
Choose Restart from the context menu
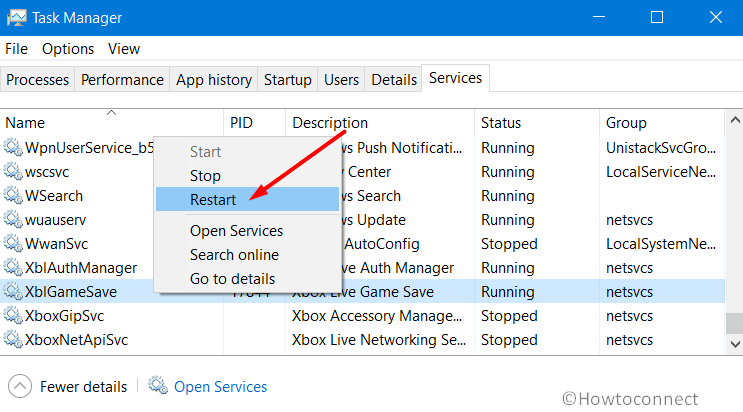point(247,200)
